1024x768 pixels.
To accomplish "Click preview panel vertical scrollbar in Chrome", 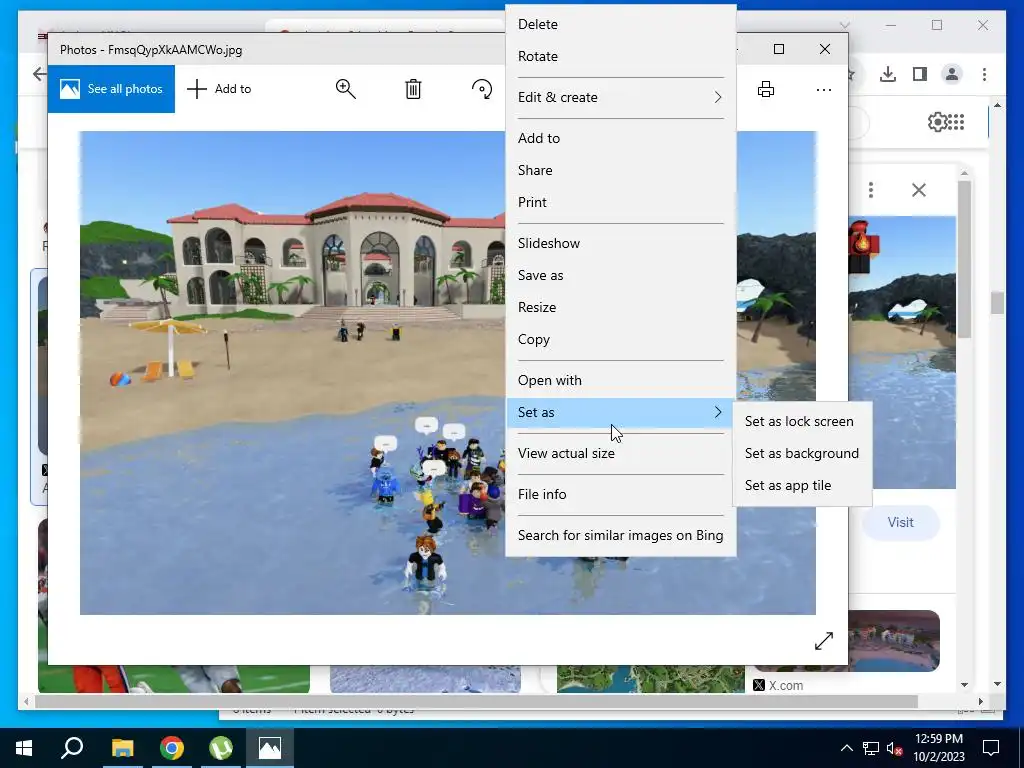I will click(x=965, y=259).
